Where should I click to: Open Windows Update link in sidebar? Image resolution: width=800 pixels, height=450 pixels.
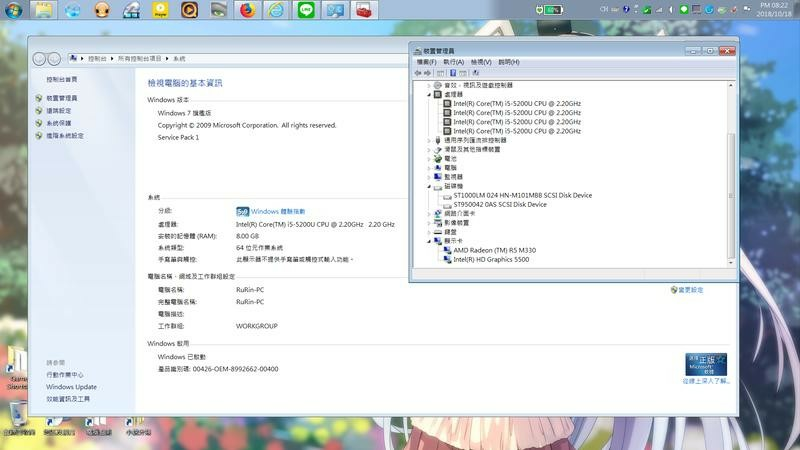coord(71,387)
